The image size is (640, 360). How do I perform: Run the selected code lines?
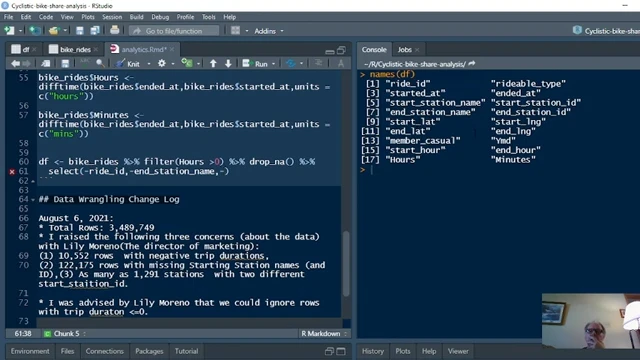[255, 64]
